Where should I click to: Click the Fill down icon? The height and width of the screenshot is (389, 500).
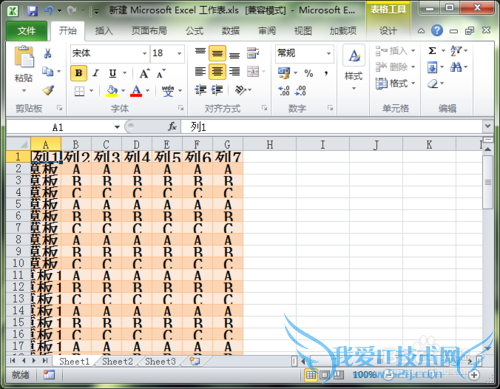pos(432,67)
